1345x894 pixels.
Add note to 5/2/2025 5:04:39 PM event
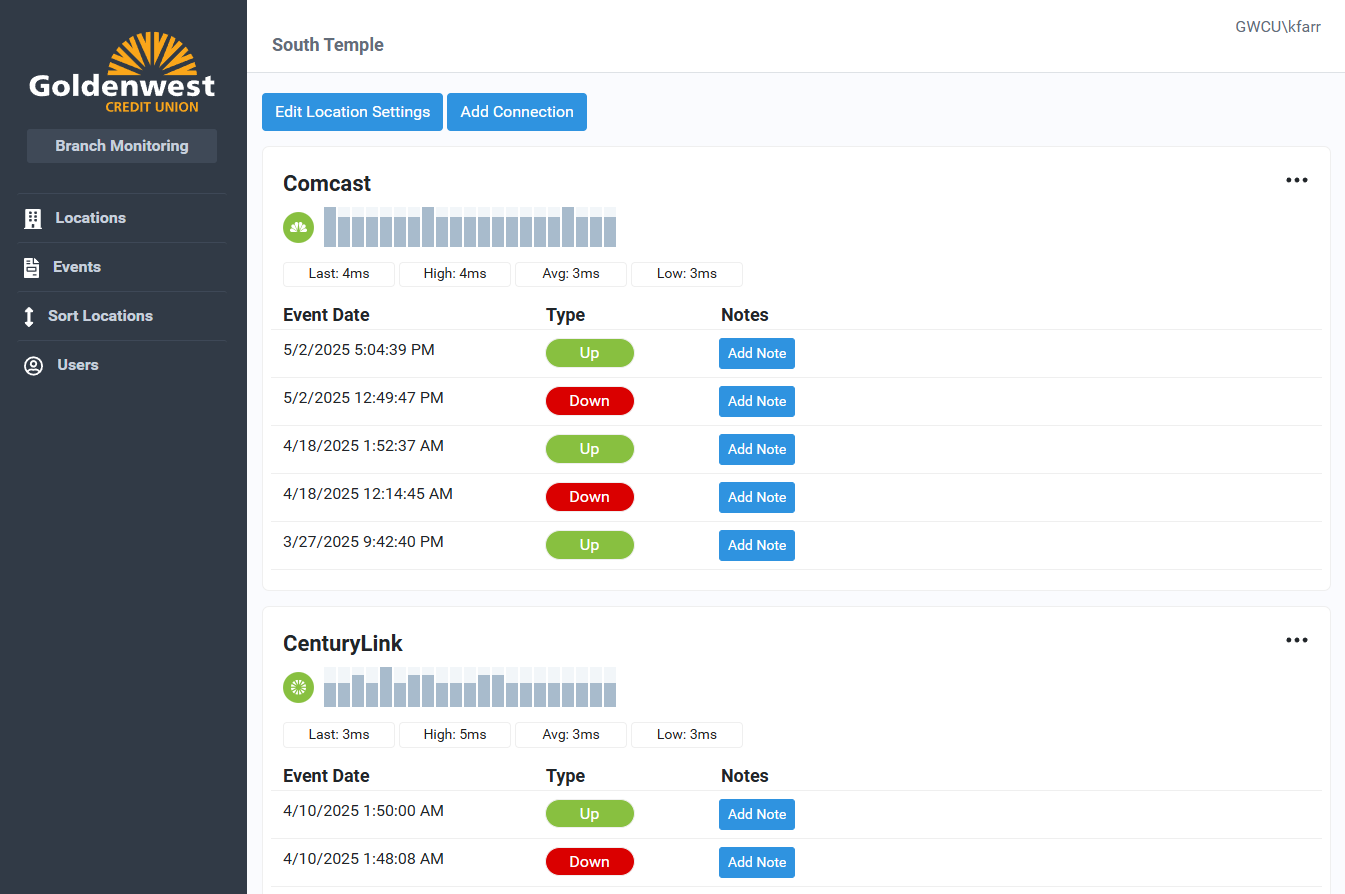(x=756, y=353)
